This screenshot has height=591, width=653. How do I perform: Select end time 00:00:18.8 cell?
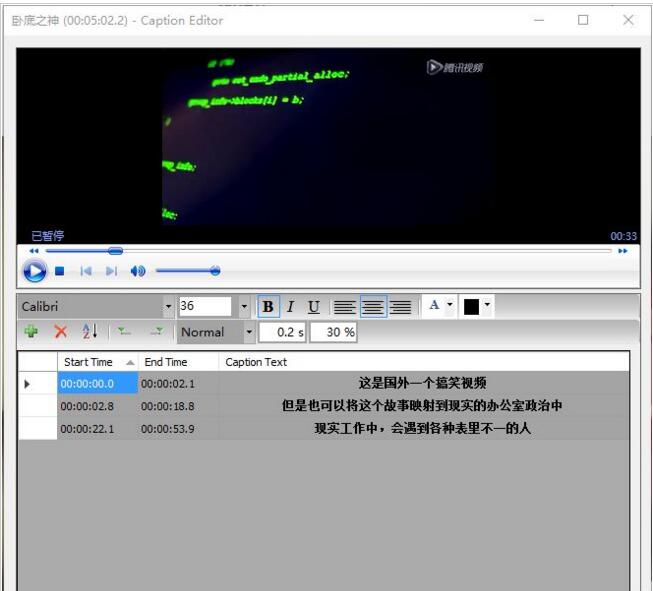click(x=178, y=406)
